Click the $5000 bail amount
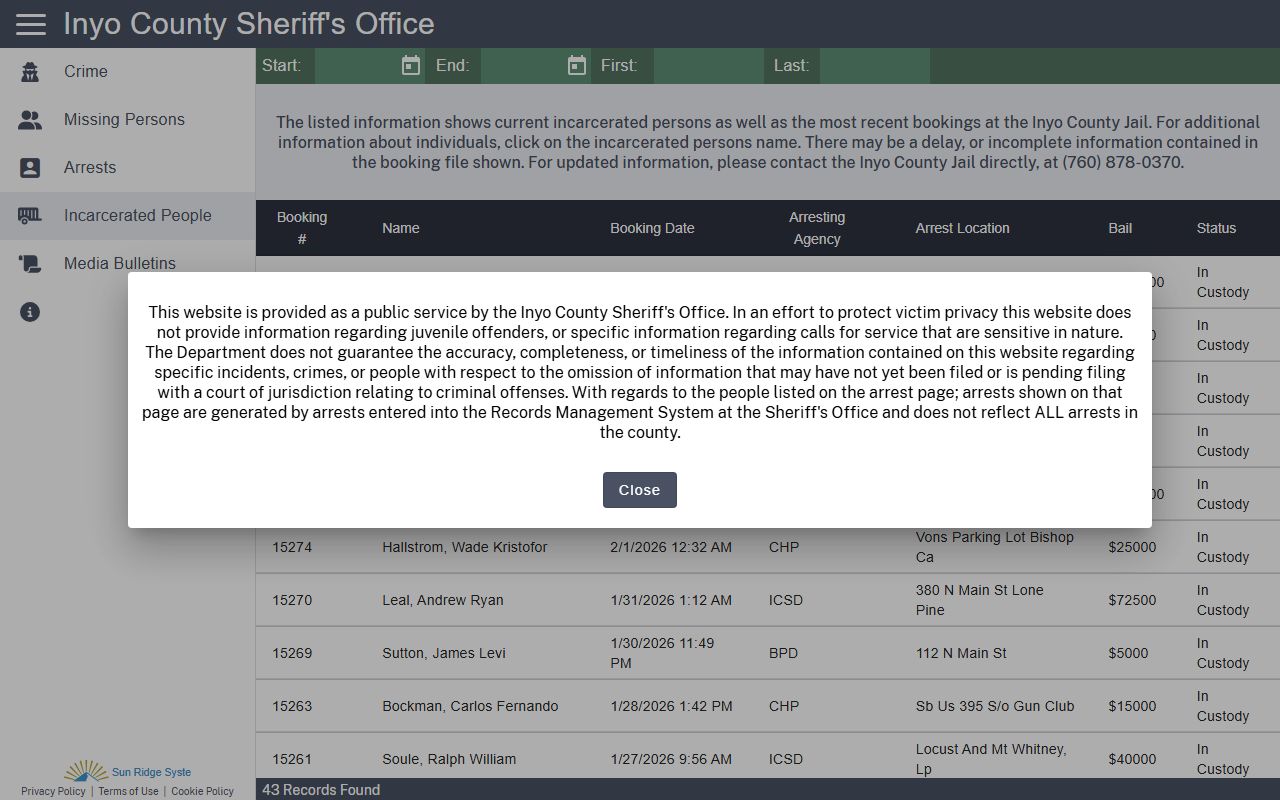The image size is (1280, 800). (1128, 653)
